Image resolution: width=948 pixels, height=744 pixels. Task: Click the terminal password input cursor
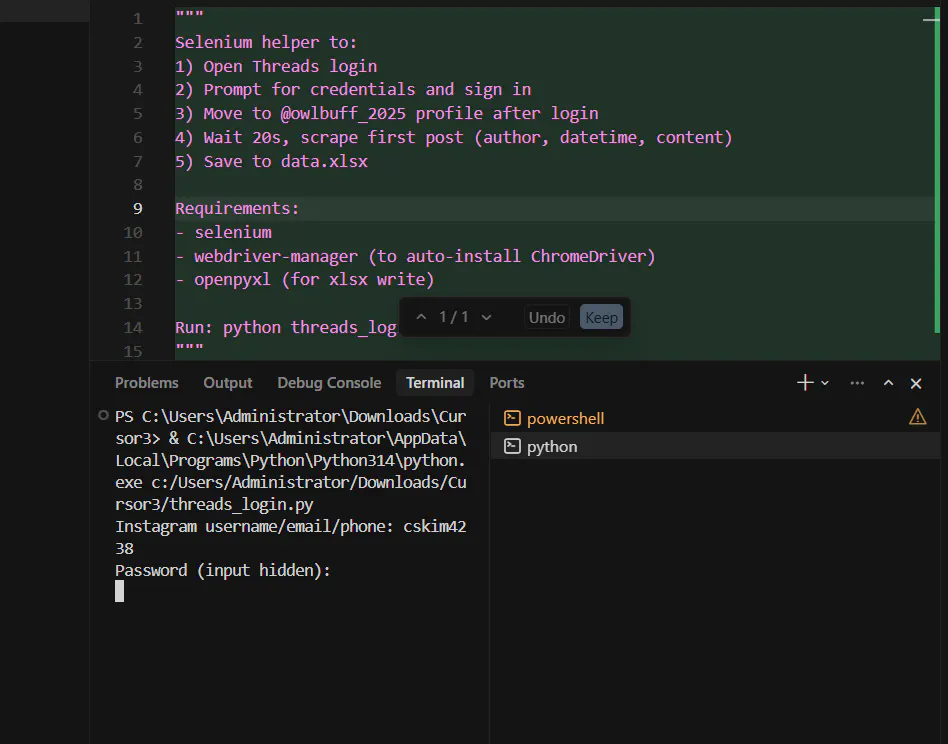[120, 591]
